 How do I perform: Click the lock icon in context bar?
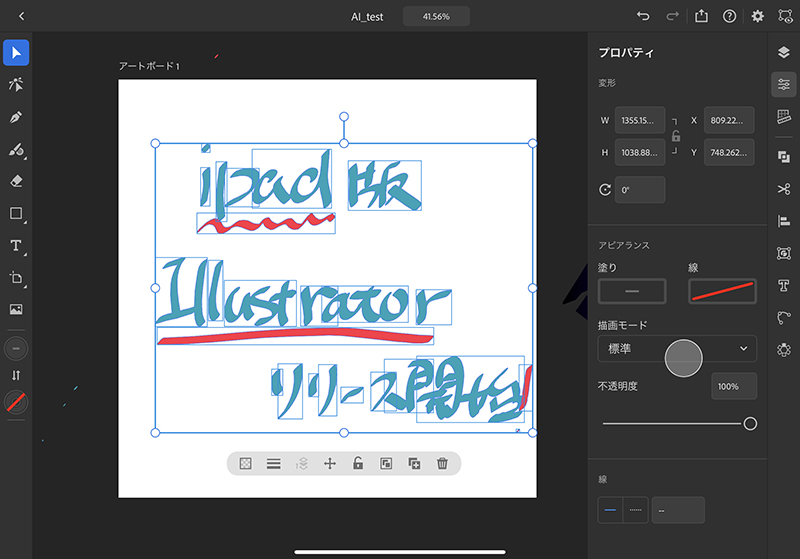[x=358, y=463]
